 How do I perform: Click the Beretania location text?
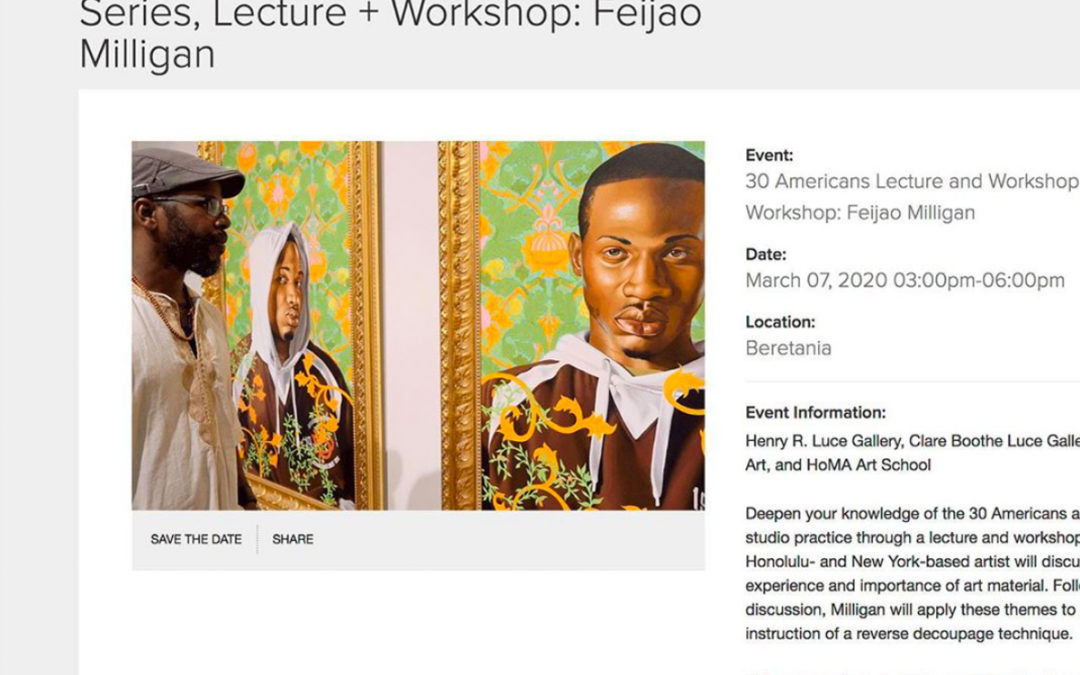[x=788, y=348]
